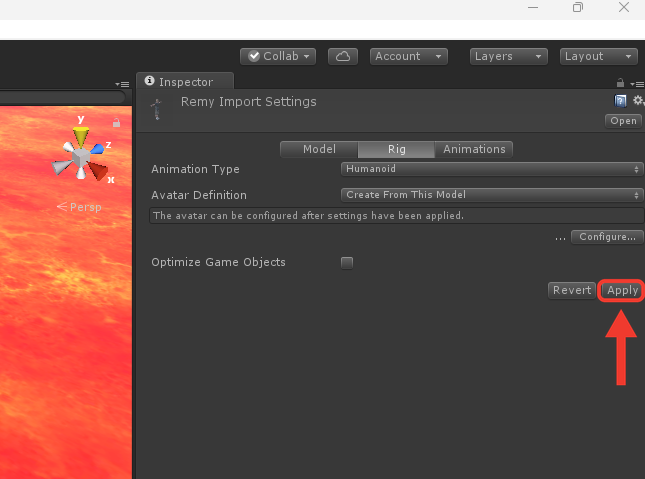
Task: Click the Remy Import Settings title
Action: (248, 102)
